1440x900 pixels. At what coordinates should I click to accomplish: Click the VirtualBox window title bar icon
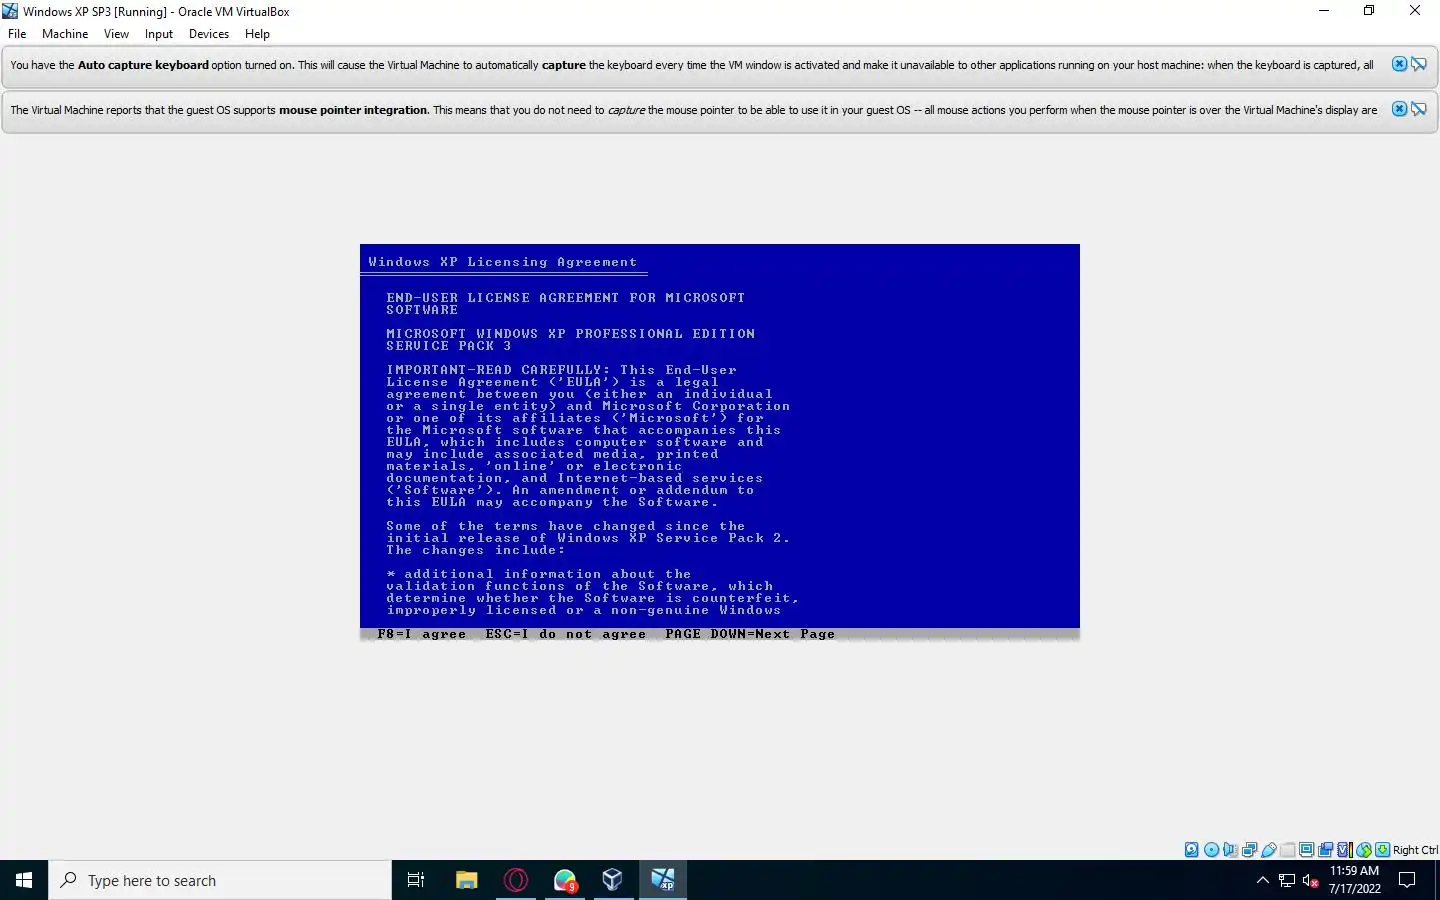pos(10,11)
